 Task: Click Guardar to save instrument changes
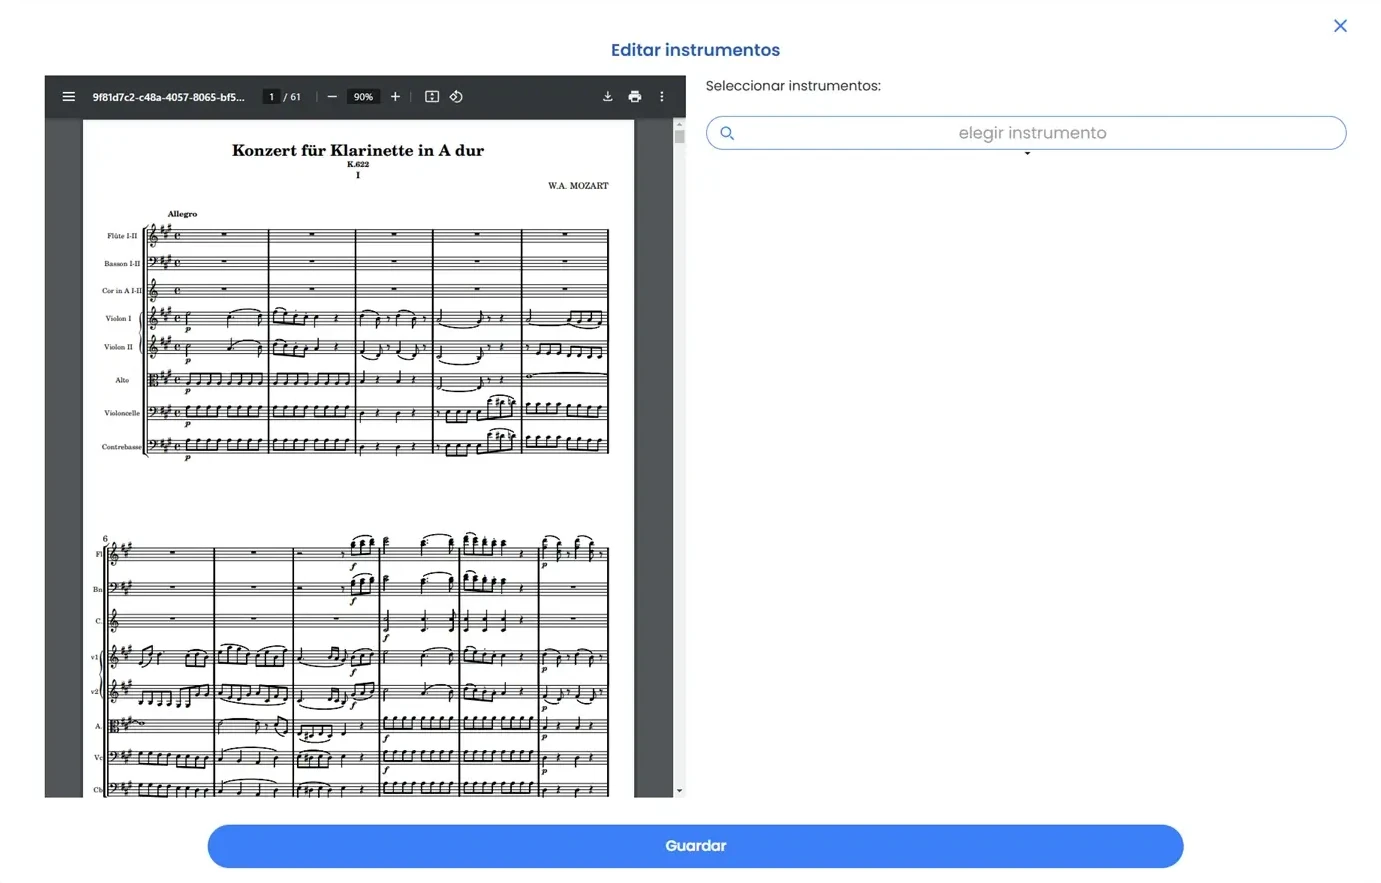[x=695, y=845]
